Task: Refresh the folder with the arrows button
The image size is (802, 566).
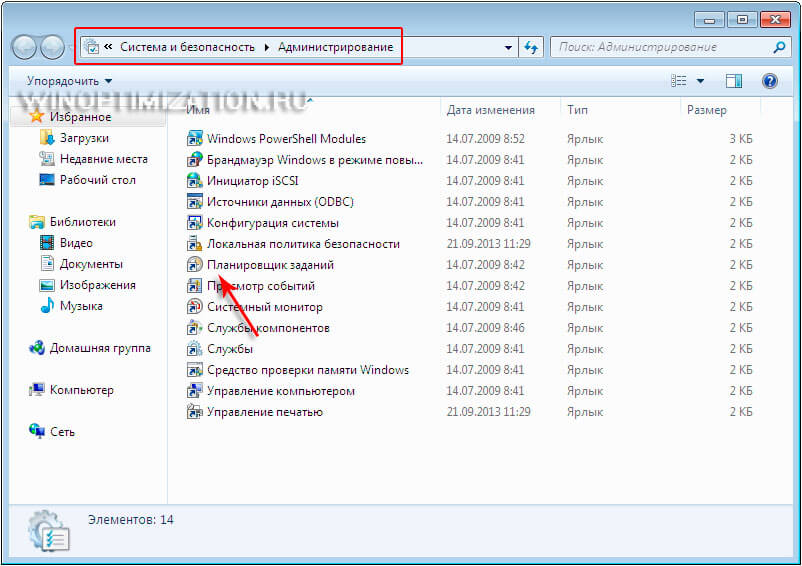Action: coord(531,48)
